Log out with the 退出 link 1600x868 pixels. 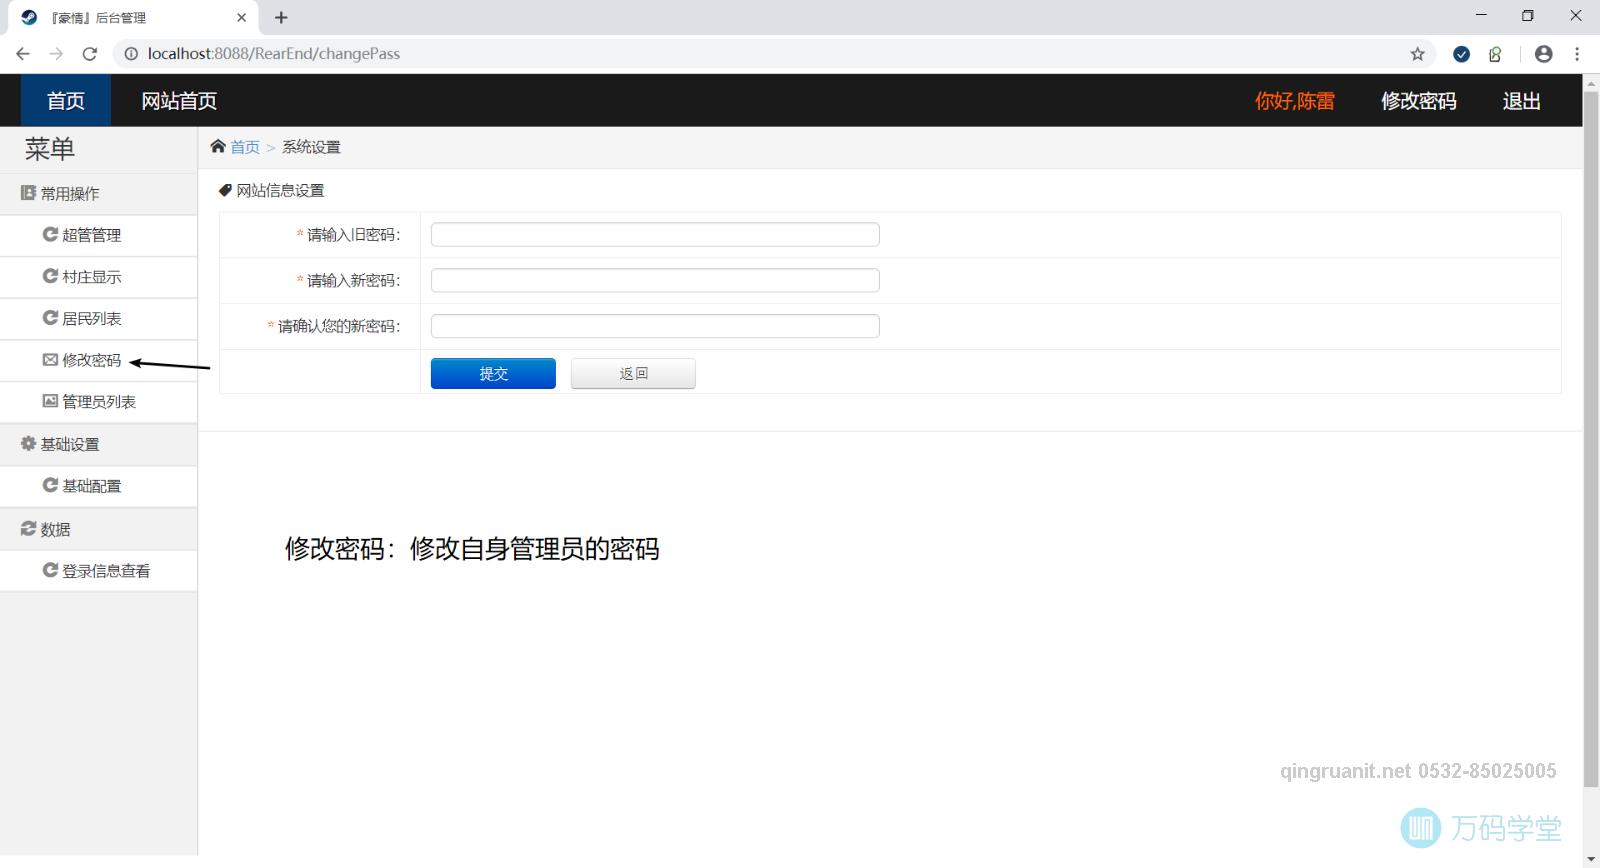pyautogui.click(x=1521, y=101)
